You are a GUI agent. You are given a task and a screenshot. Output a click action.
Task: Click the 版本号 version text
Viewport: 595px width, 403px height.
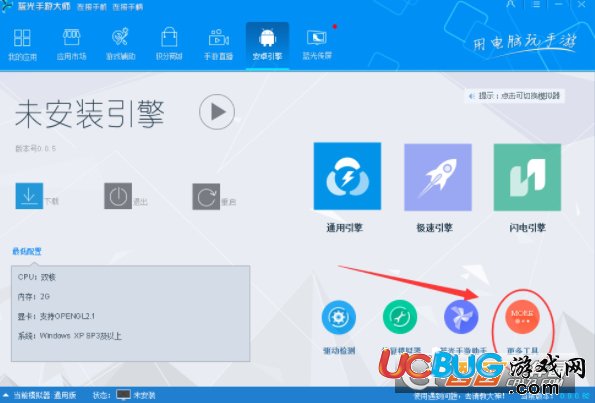click(35, 148)
